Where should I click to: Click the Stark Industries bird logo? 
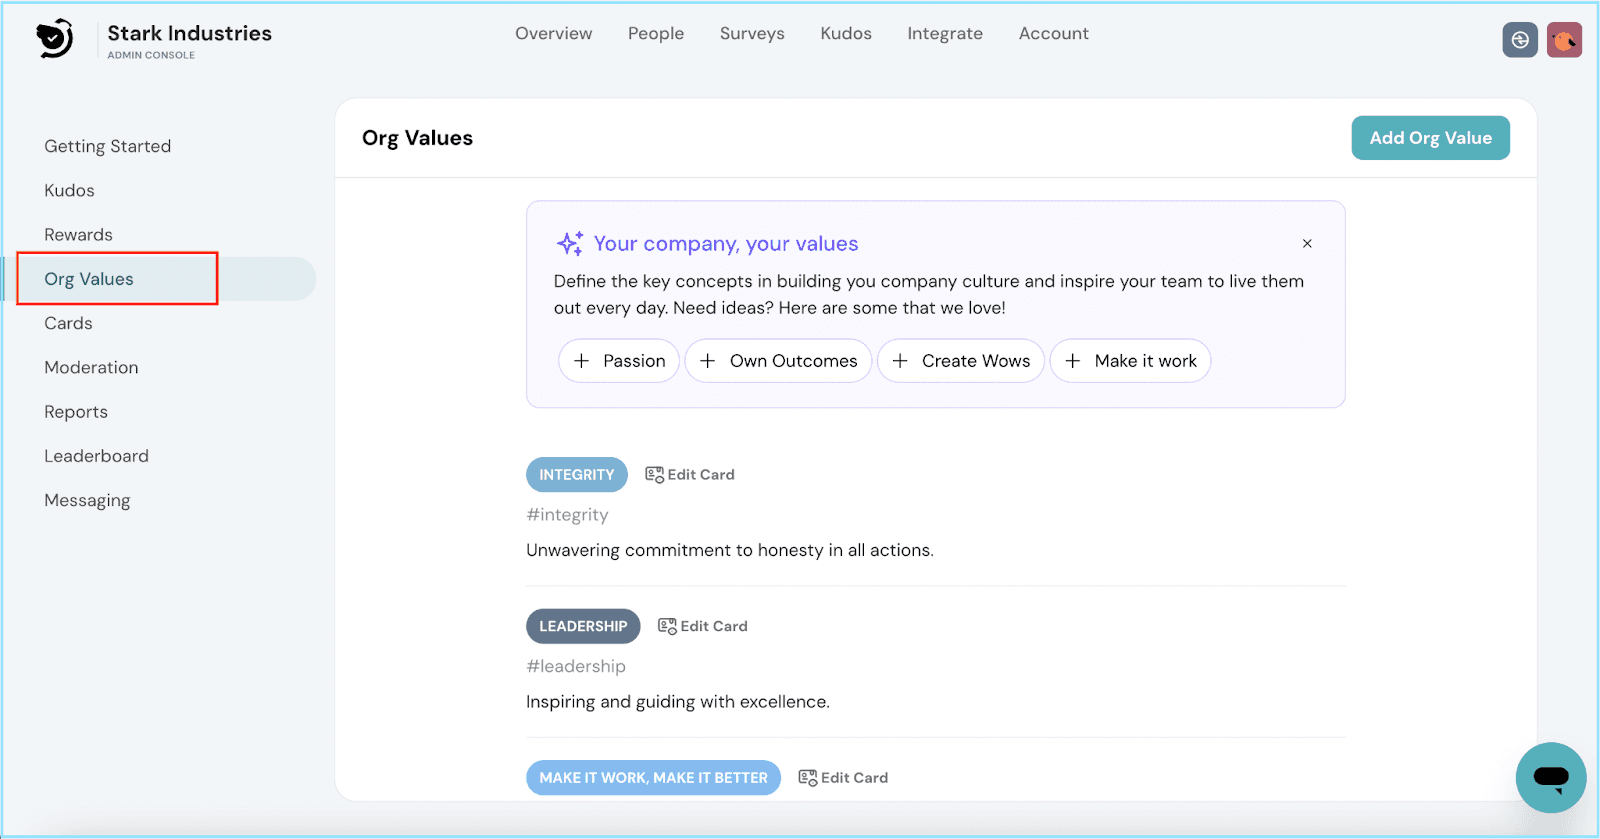55,39
